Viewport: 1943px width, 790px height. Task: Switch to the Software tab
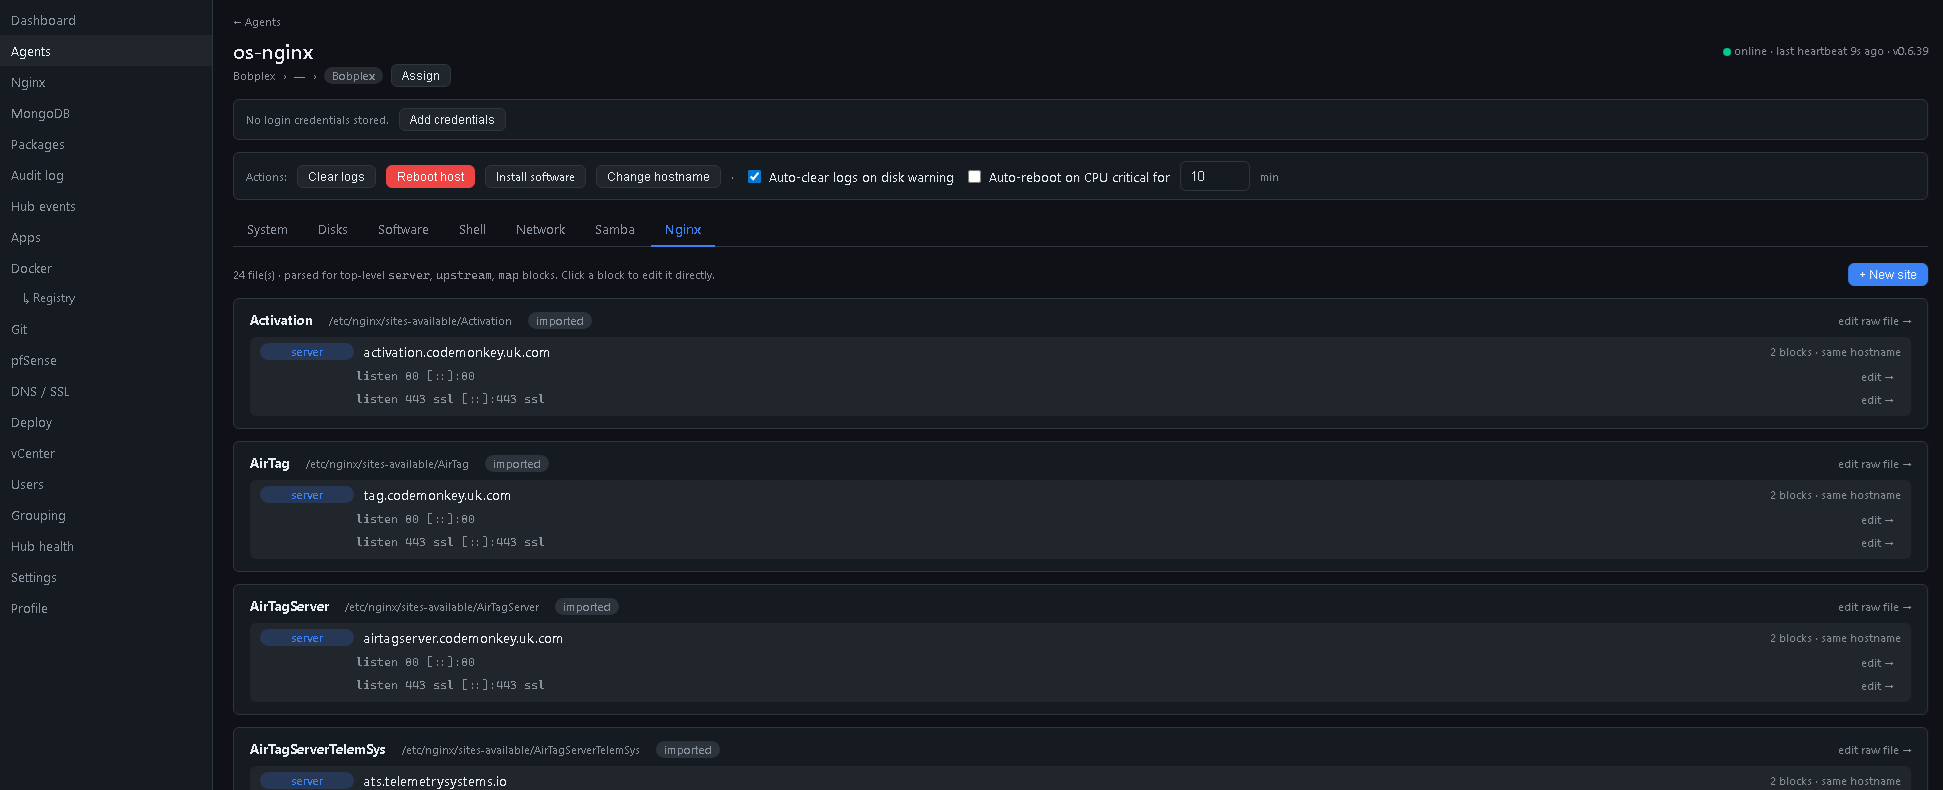[403, 230]
